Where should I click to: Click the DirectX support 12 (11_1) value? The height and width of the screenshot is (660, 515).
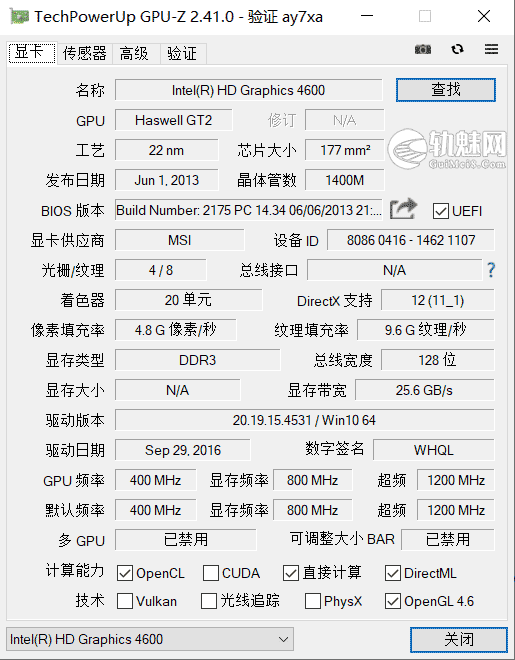(x=438, y=300)
